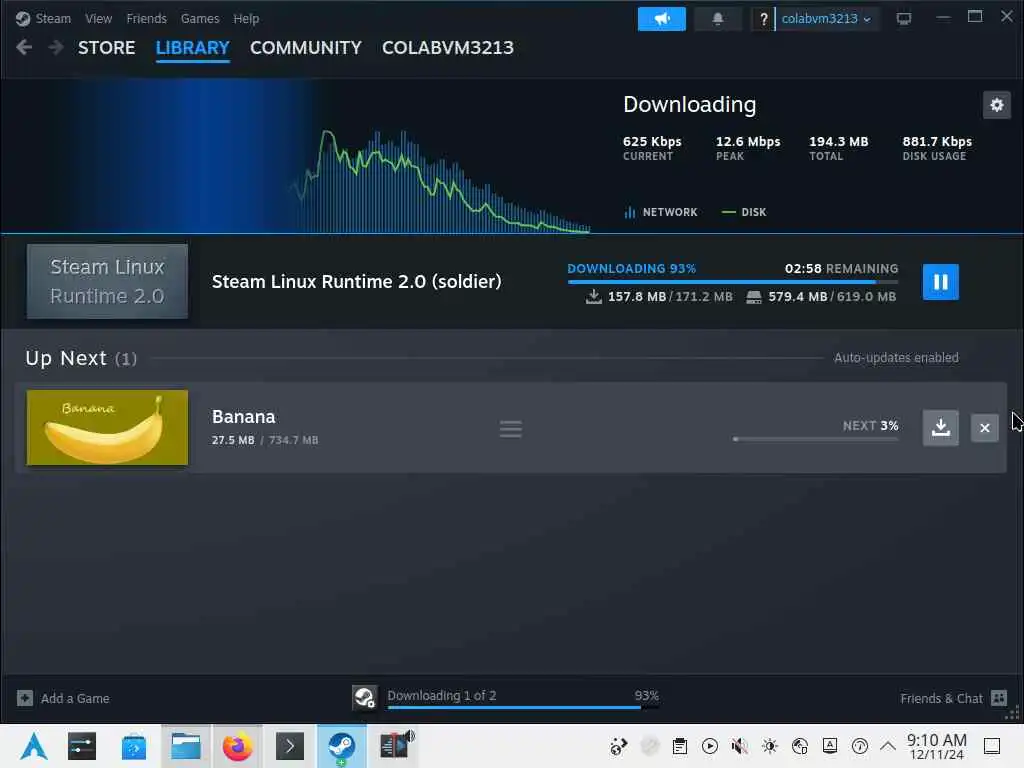Click the 12.6 Mbps PEAK stat
The image size is (1024, 768).
tap(748, 148)
